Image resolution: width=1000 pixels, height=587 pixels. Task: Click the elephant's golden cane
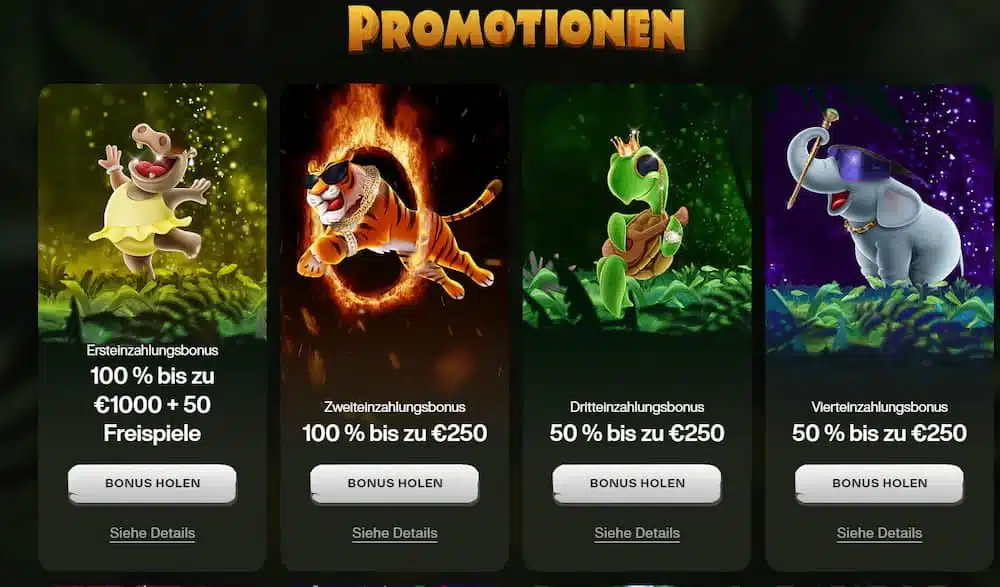(x=812, y=158)
